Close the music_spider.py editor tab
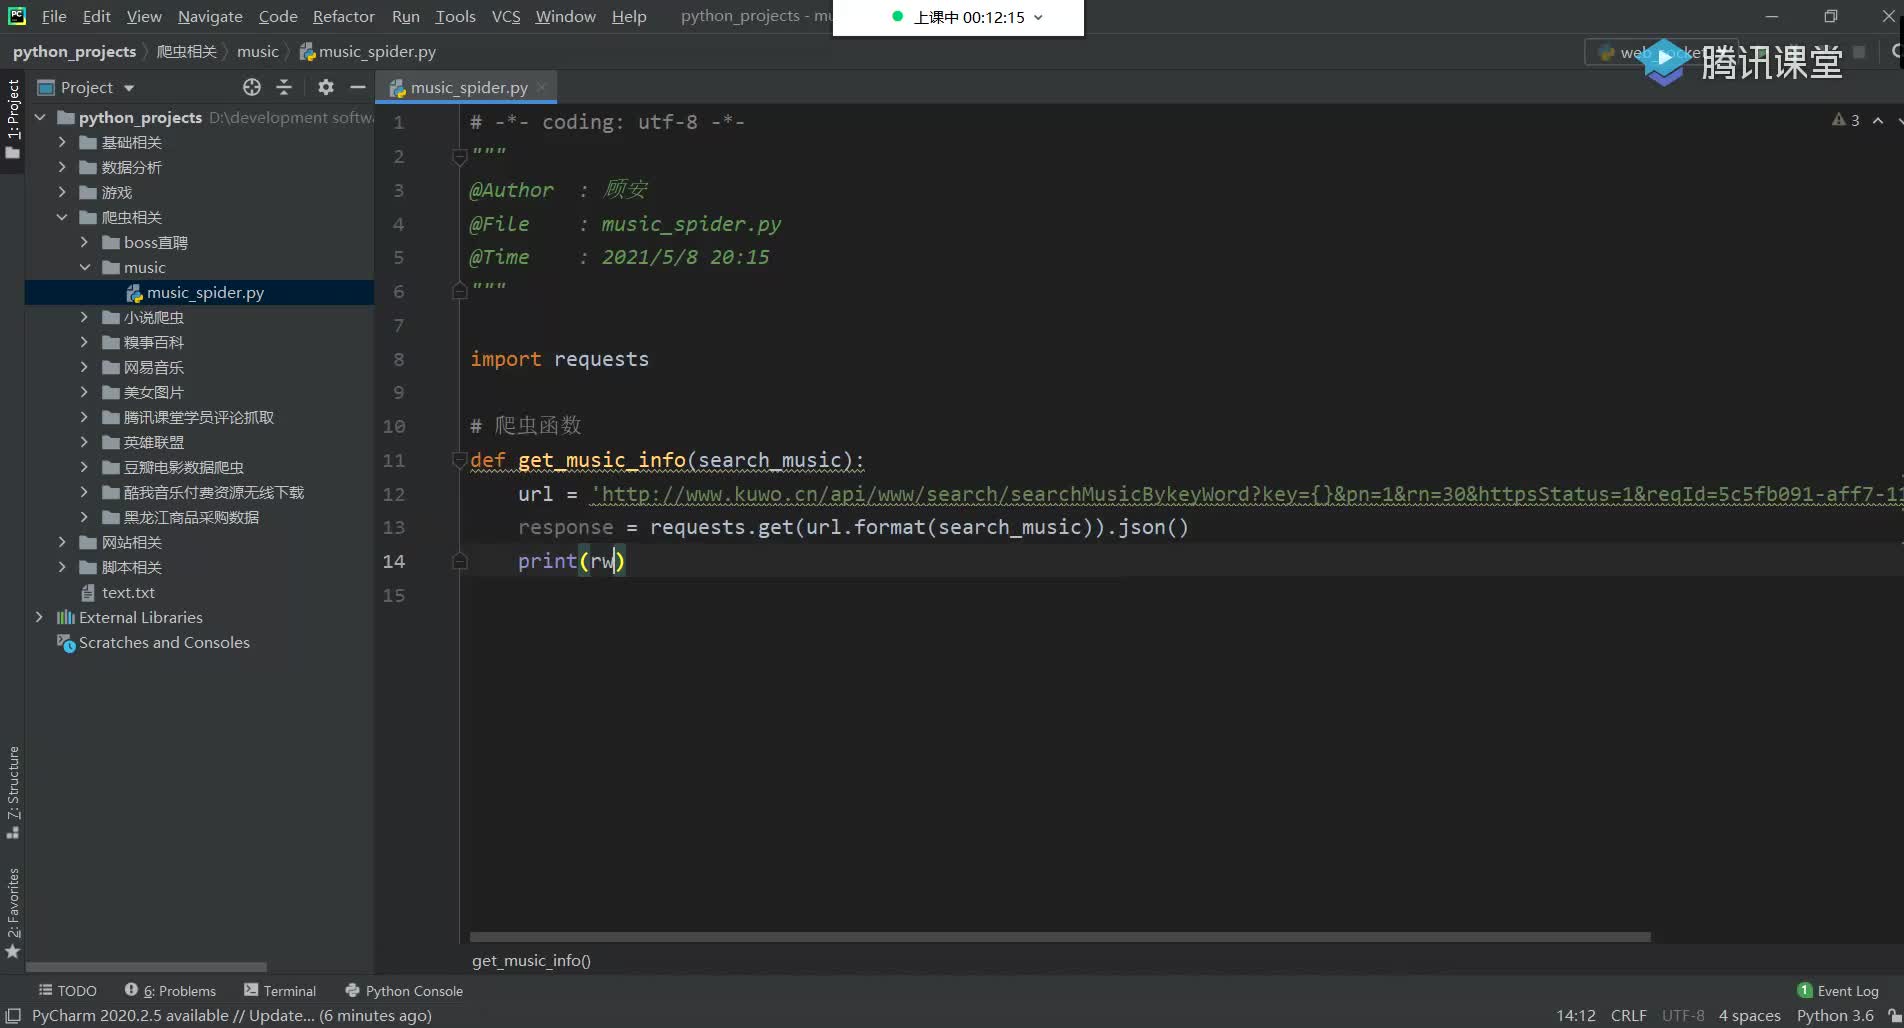The height and width of the screenshot is (1028, 1904). [541, 87]
